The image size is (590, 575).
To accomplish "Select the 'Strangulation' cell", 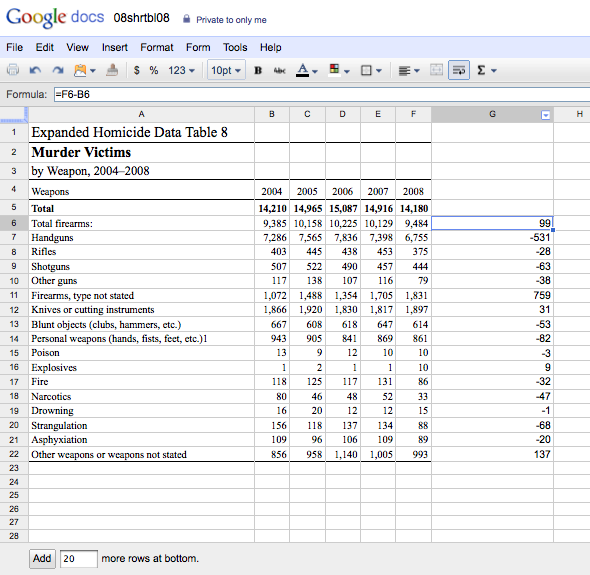I will 141,425.
